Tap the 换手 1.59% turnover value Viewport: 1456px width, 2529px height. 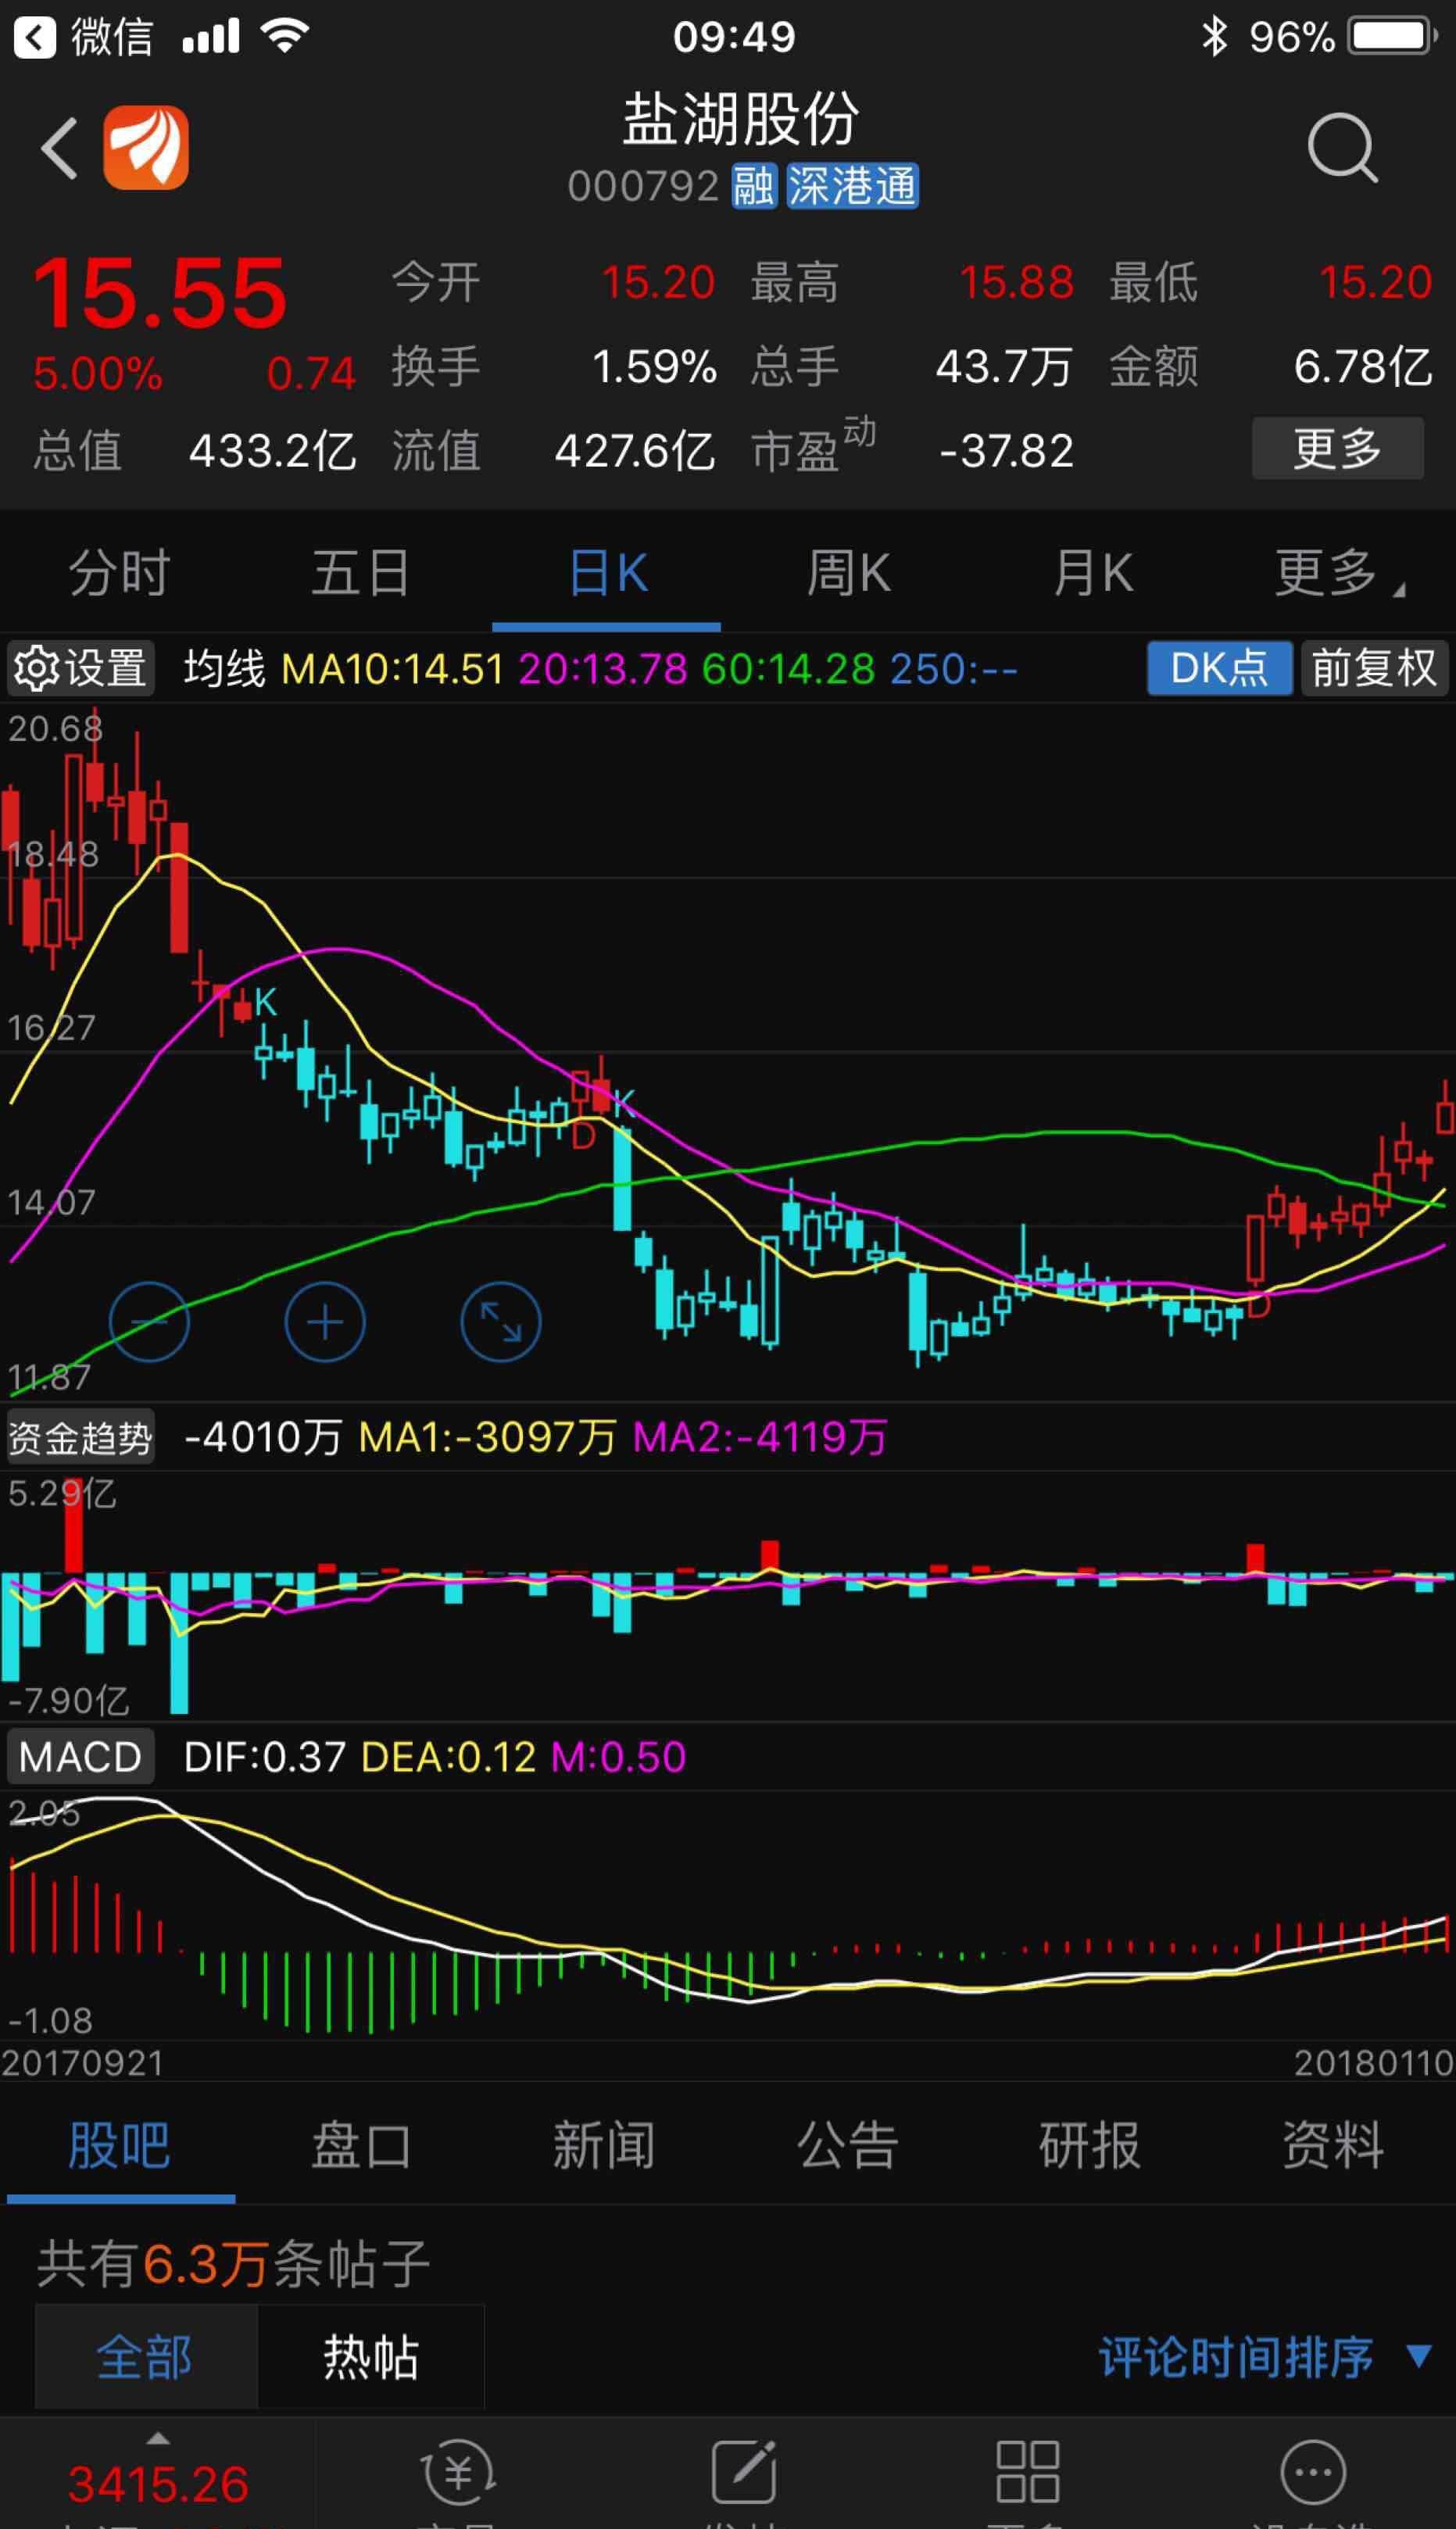click(x=554, y=366)
